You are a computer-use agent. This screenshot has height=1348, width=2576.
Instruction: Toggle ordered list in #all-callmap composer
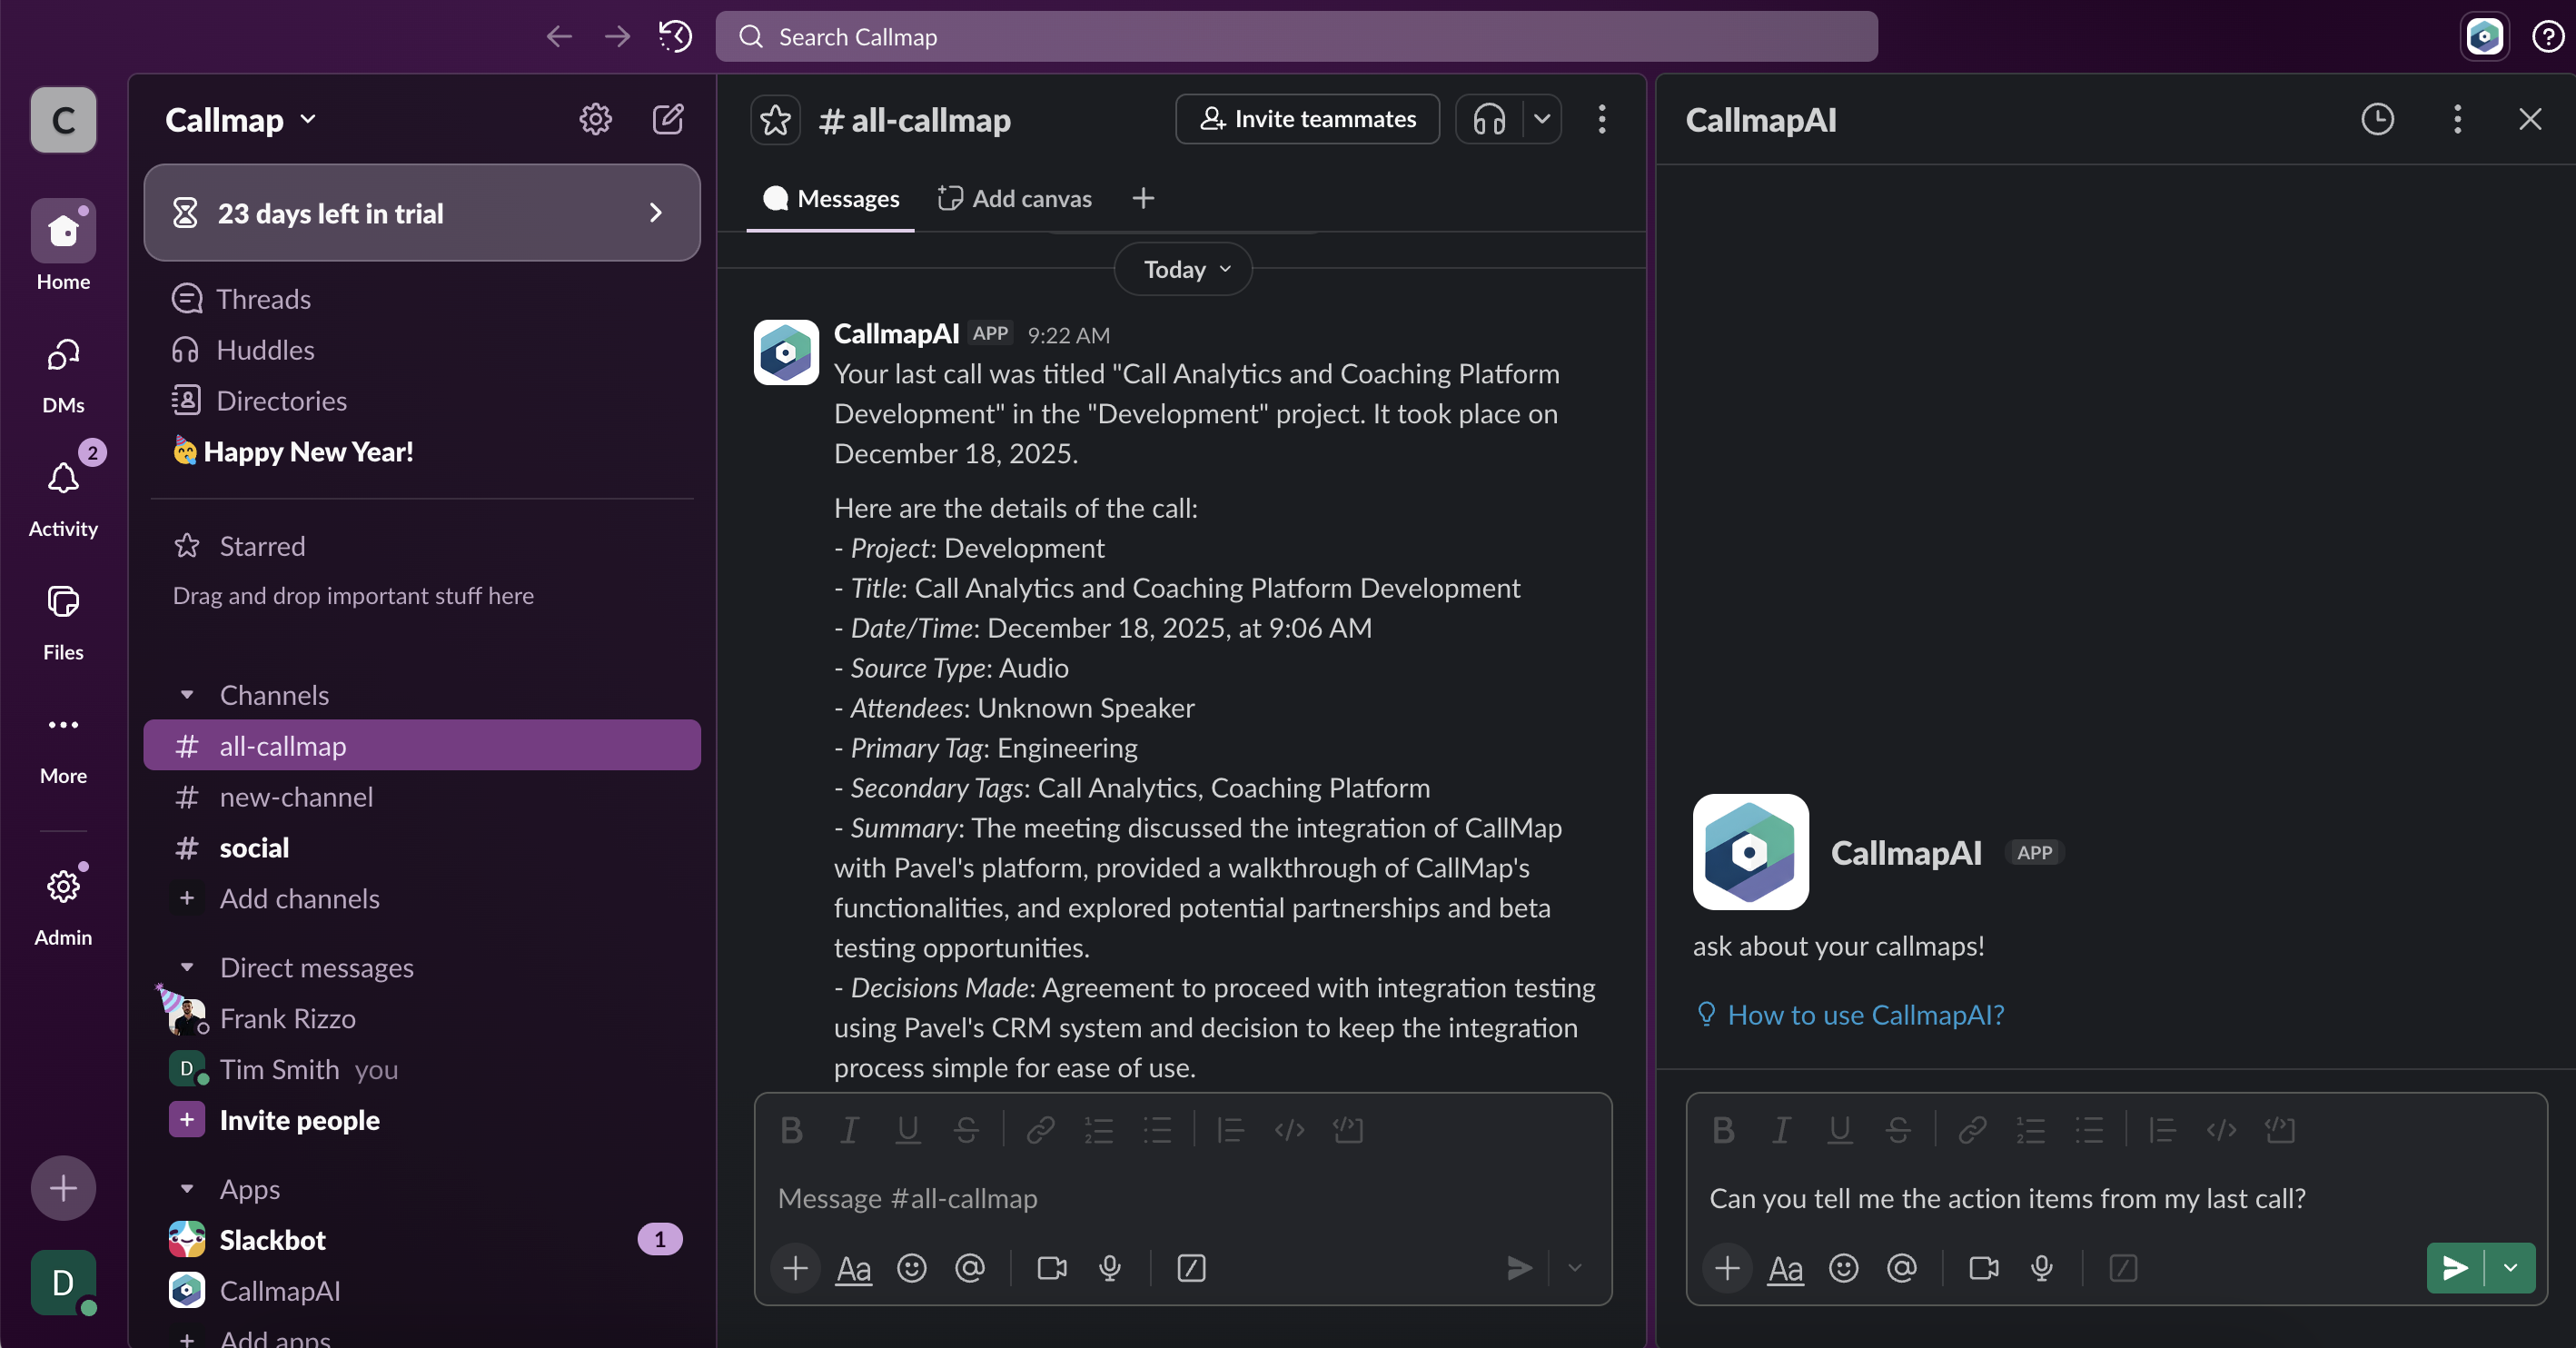1099,1130
